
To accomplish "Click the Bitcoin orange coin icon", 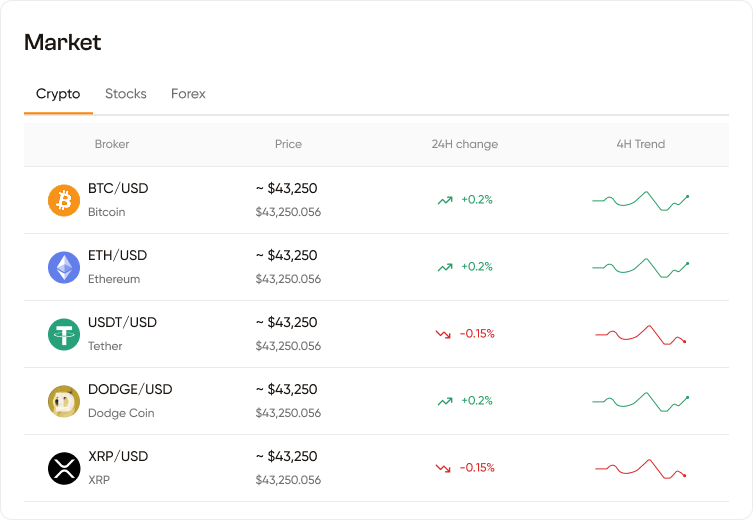I will tap(64, 200).
